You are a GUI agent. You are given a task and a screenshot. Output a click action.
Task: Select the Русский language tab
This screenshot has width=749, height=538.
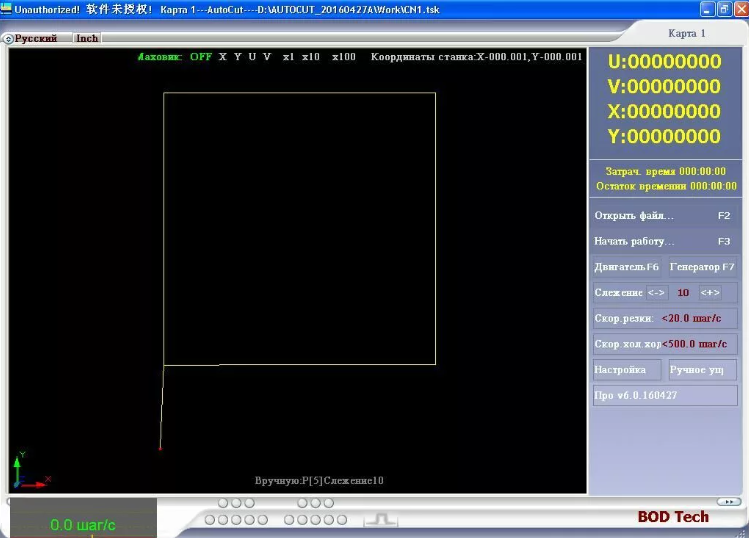click(x=36, y=39)
